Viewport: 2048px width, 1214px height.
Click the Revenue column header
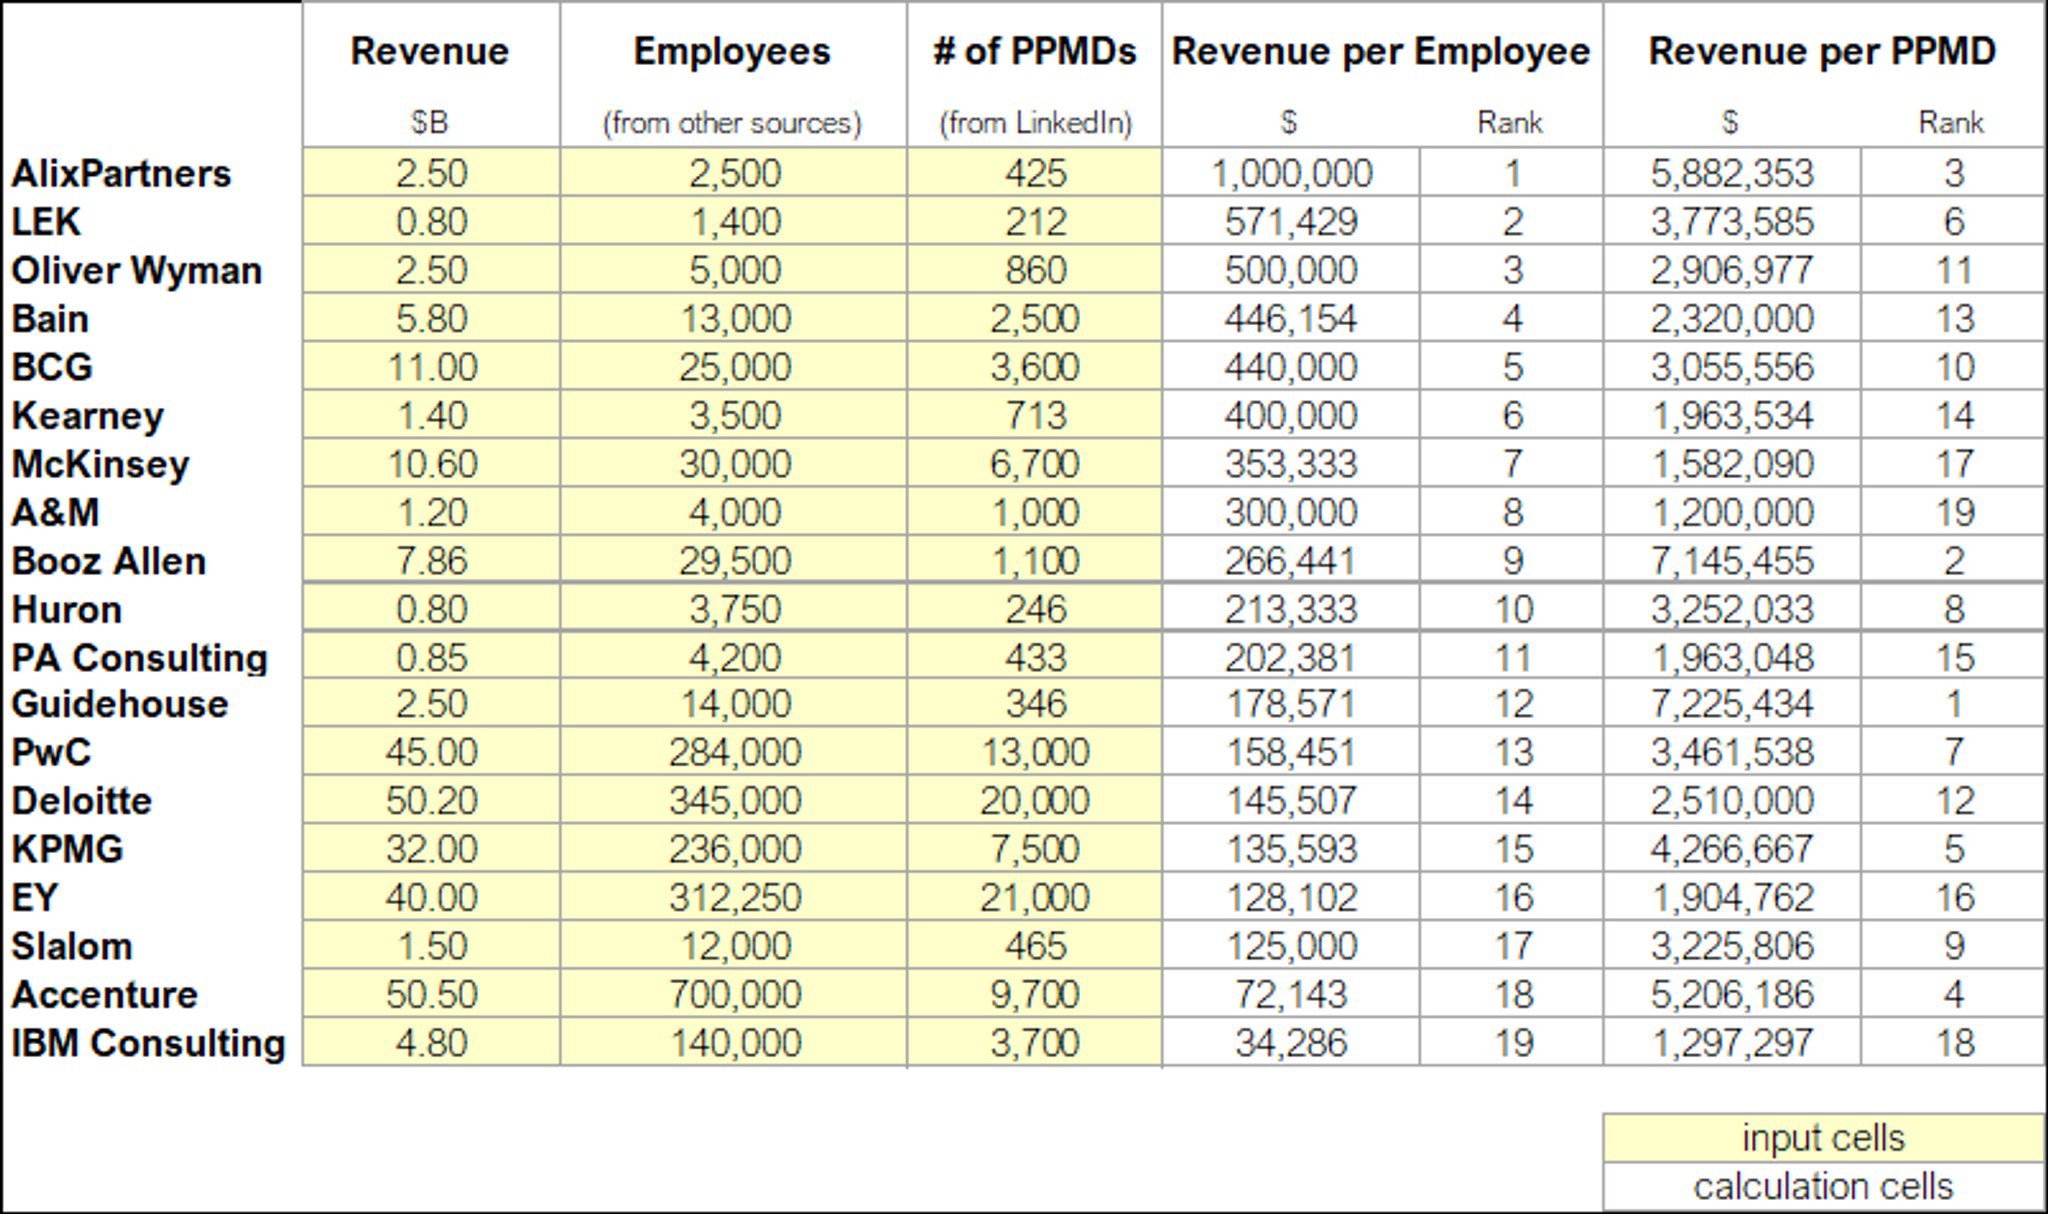430,51
